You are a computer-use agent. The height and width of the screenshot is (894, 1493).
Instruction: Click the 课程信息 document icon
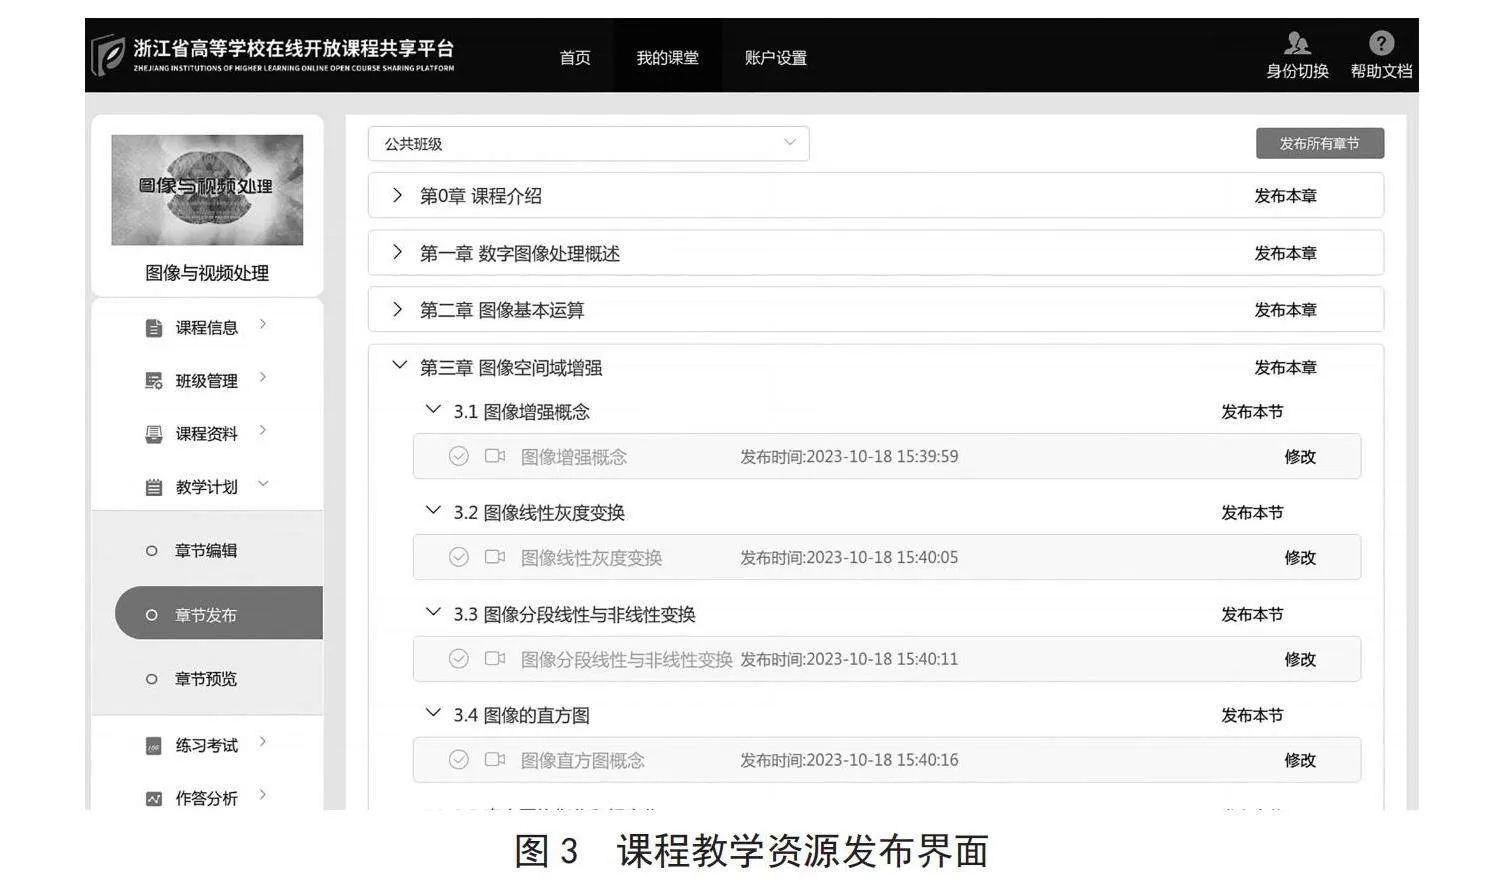[x=154, y=328]
